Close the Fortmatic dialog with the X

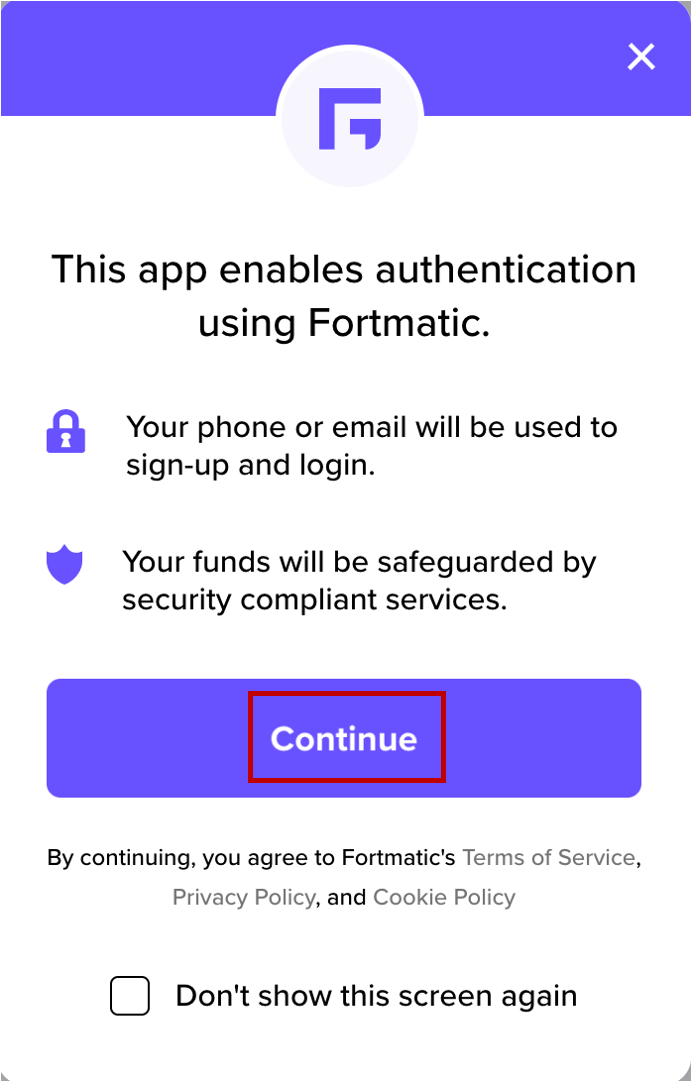pyautogui.click(x=641, y=57)
